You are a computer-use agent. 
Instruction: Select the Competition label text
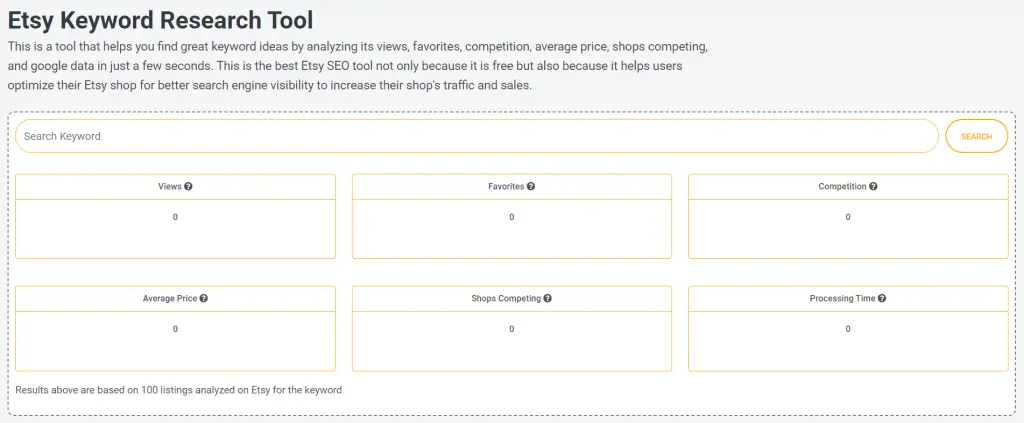tap(842, 186)
